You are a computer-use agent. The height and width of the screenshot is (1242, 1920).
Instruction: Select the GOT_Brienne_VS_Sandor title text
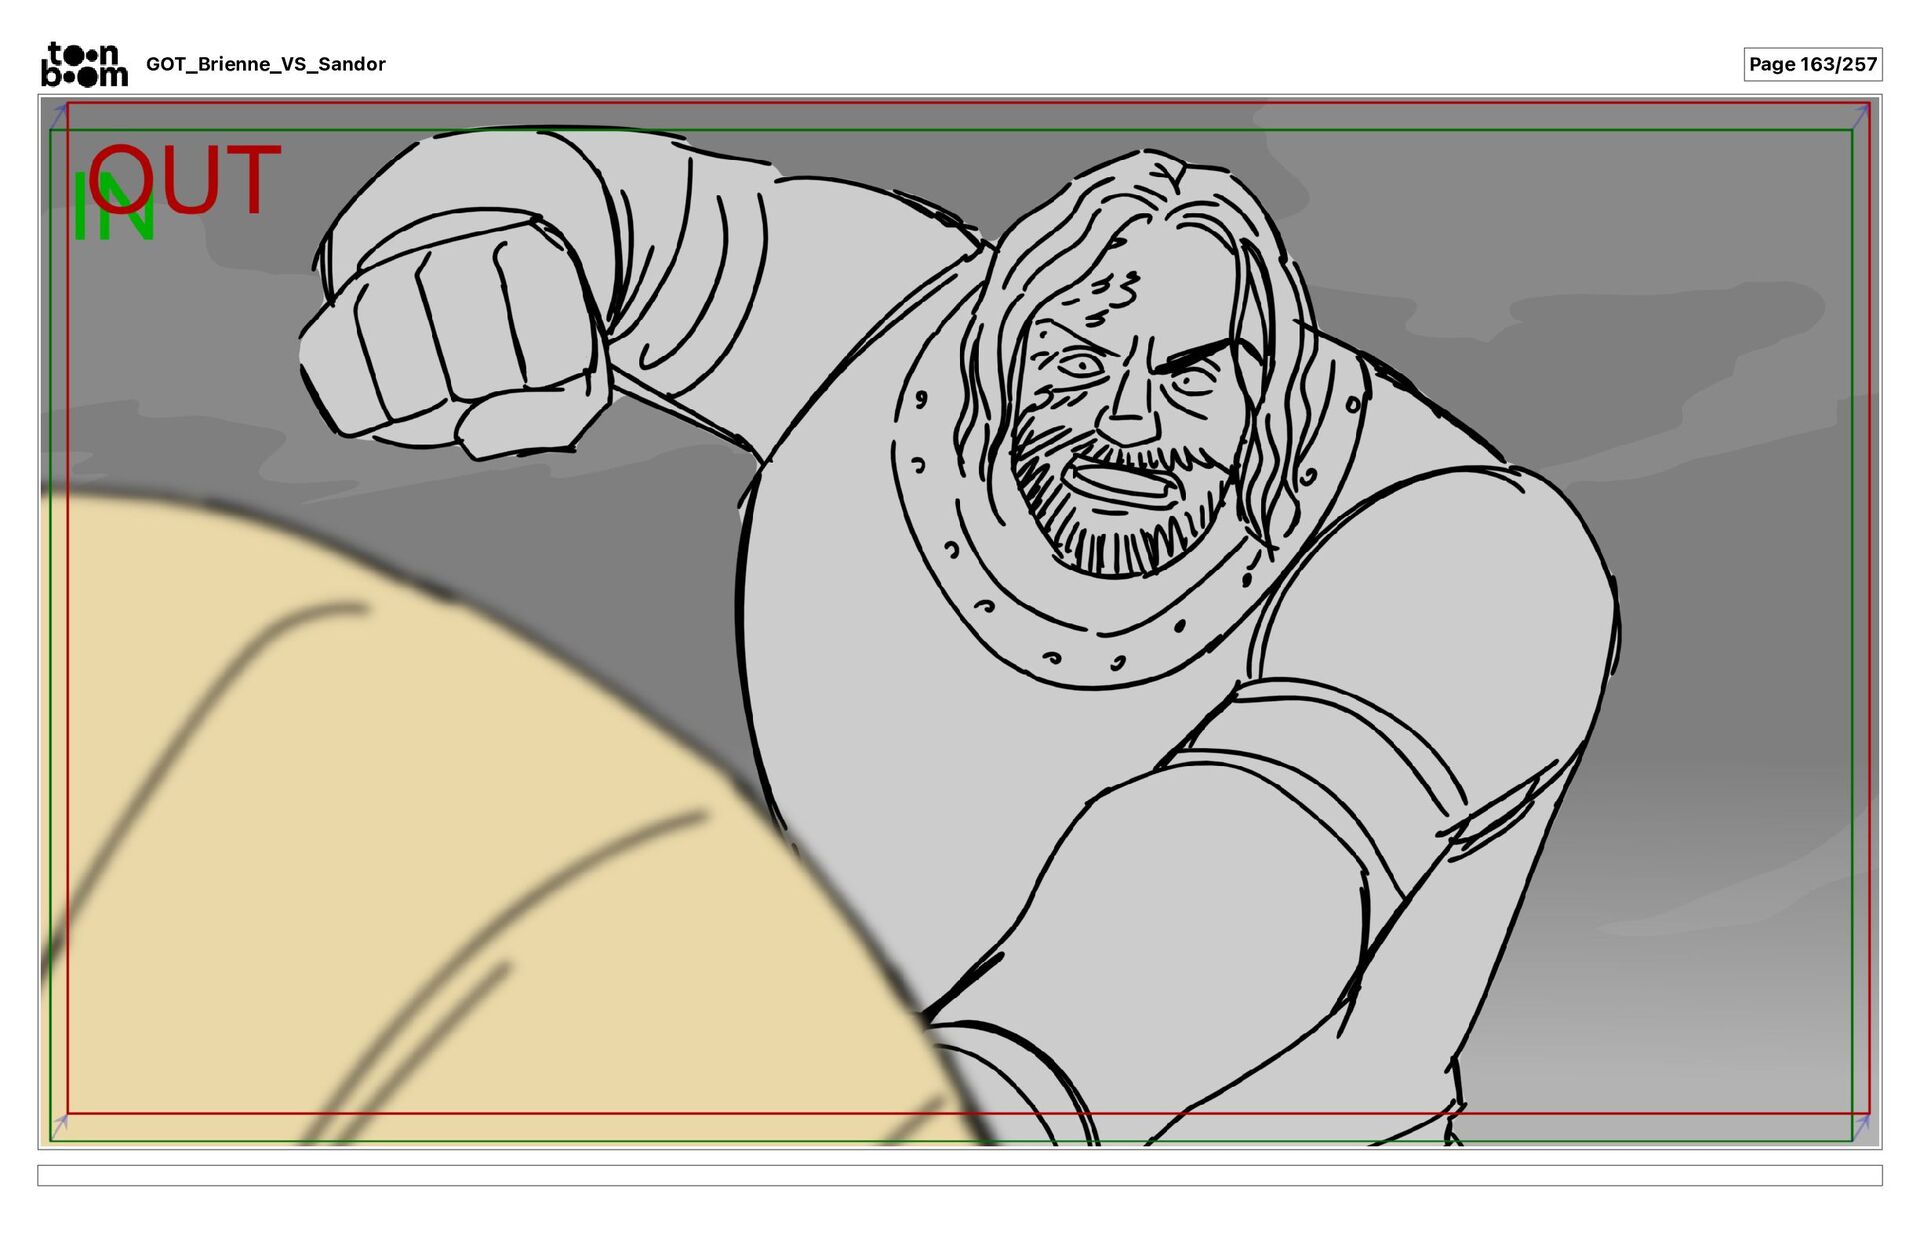point(265,64)
